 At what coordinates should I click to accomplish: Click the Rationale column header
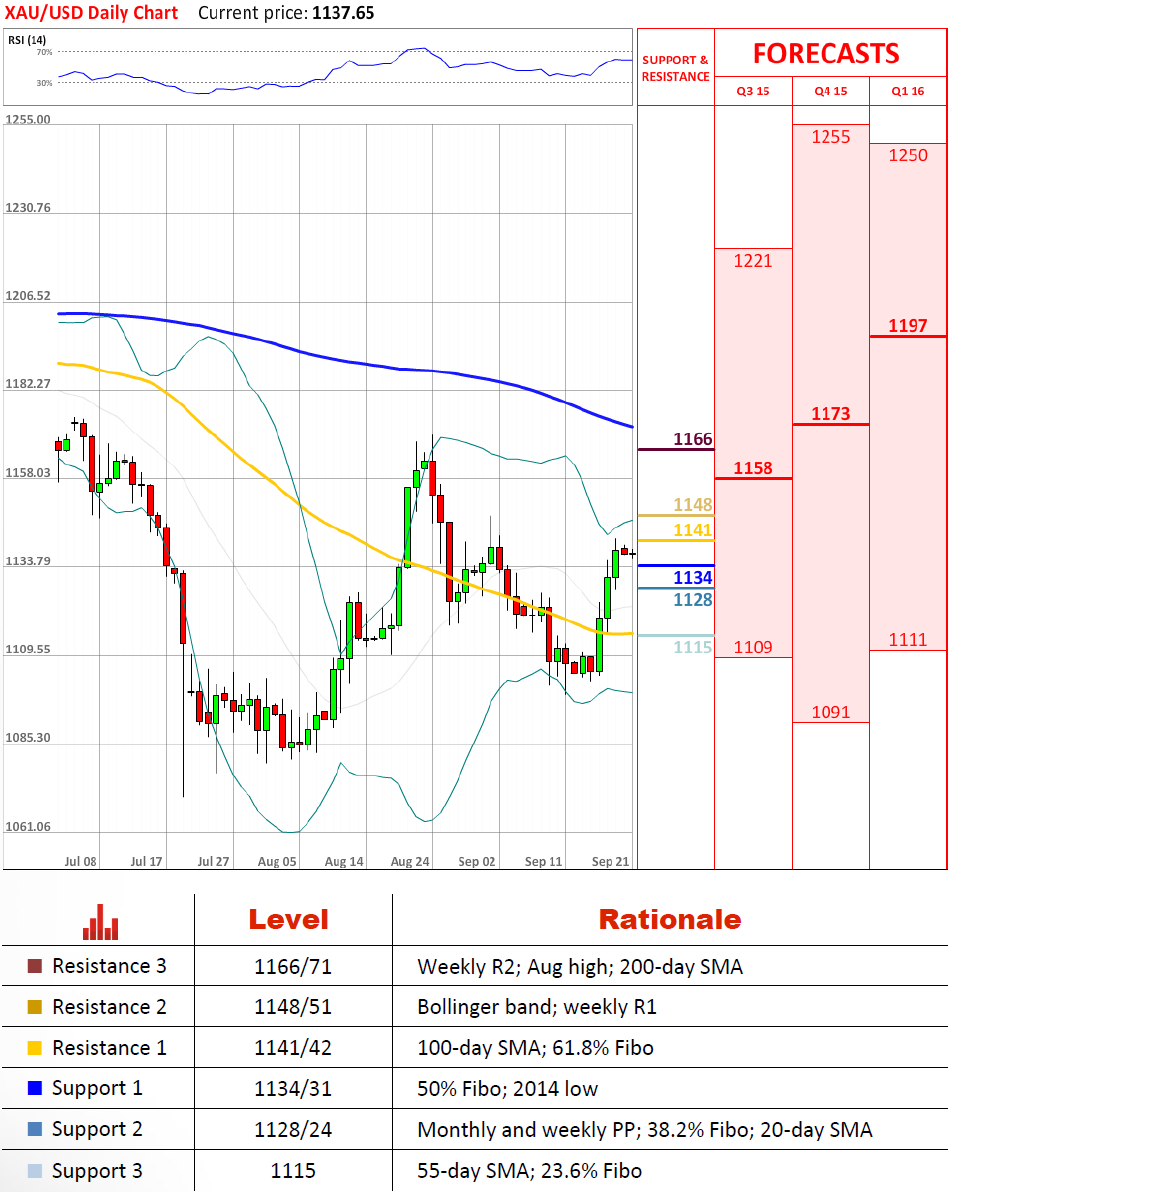(670, 920)
